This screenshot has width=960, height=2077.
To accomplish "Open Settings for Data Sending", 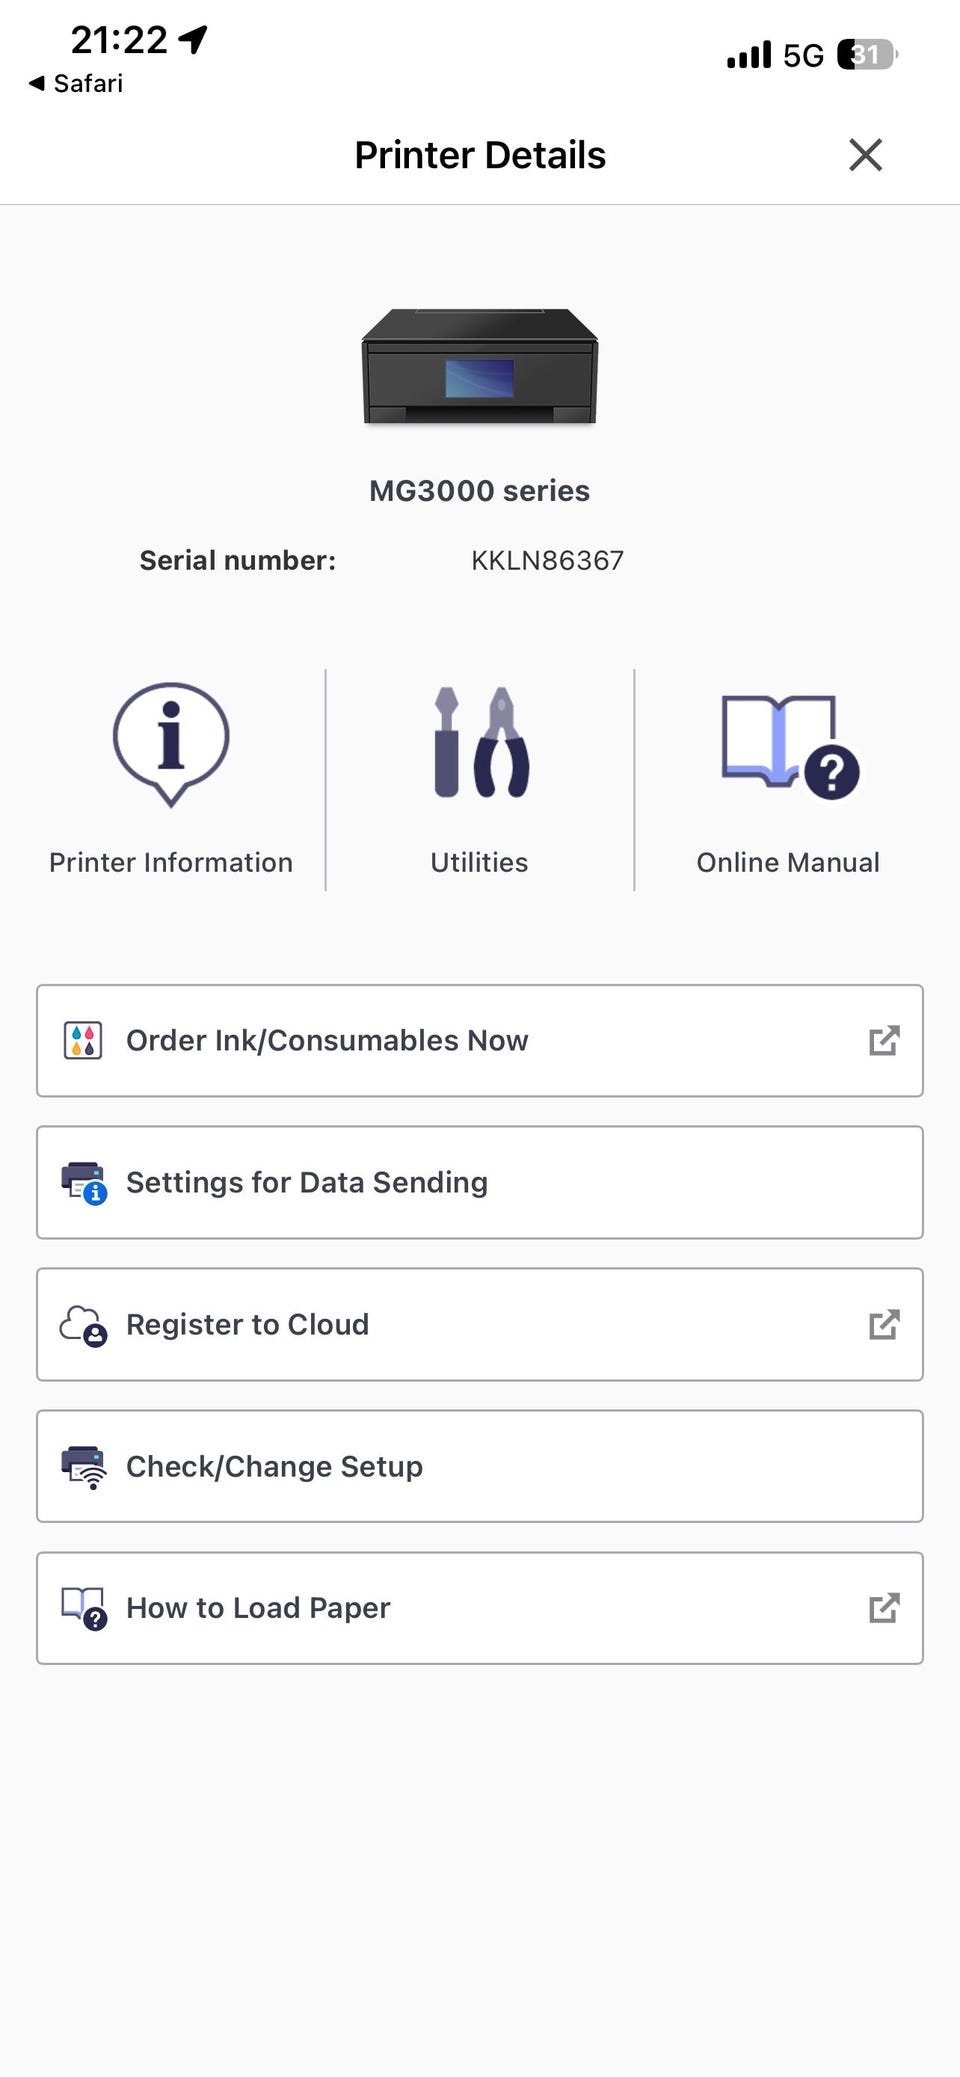I will click(x=480, y=1183).
